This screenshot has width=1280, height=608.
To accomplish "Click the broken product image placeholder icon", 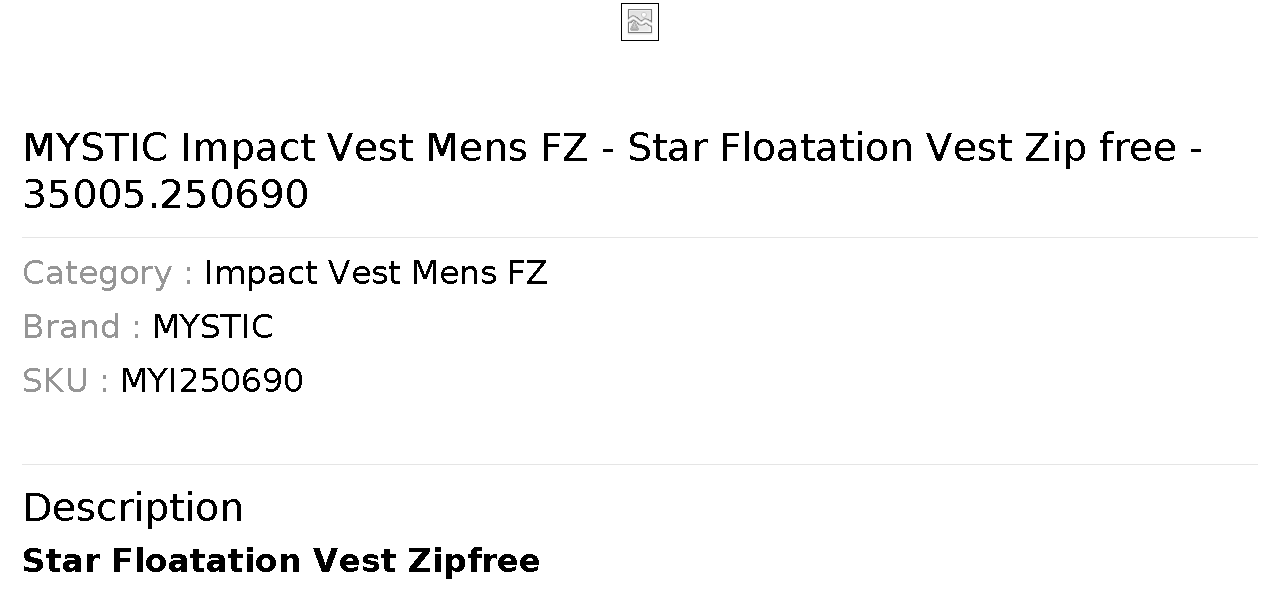I will pyautogui.click(x=640, y=22).
